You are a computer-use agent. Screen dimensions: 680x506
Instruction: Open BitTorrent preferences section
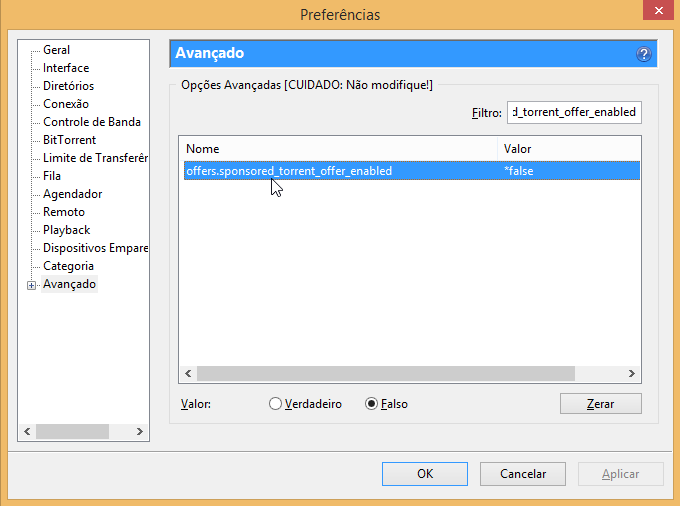(69, 140)
